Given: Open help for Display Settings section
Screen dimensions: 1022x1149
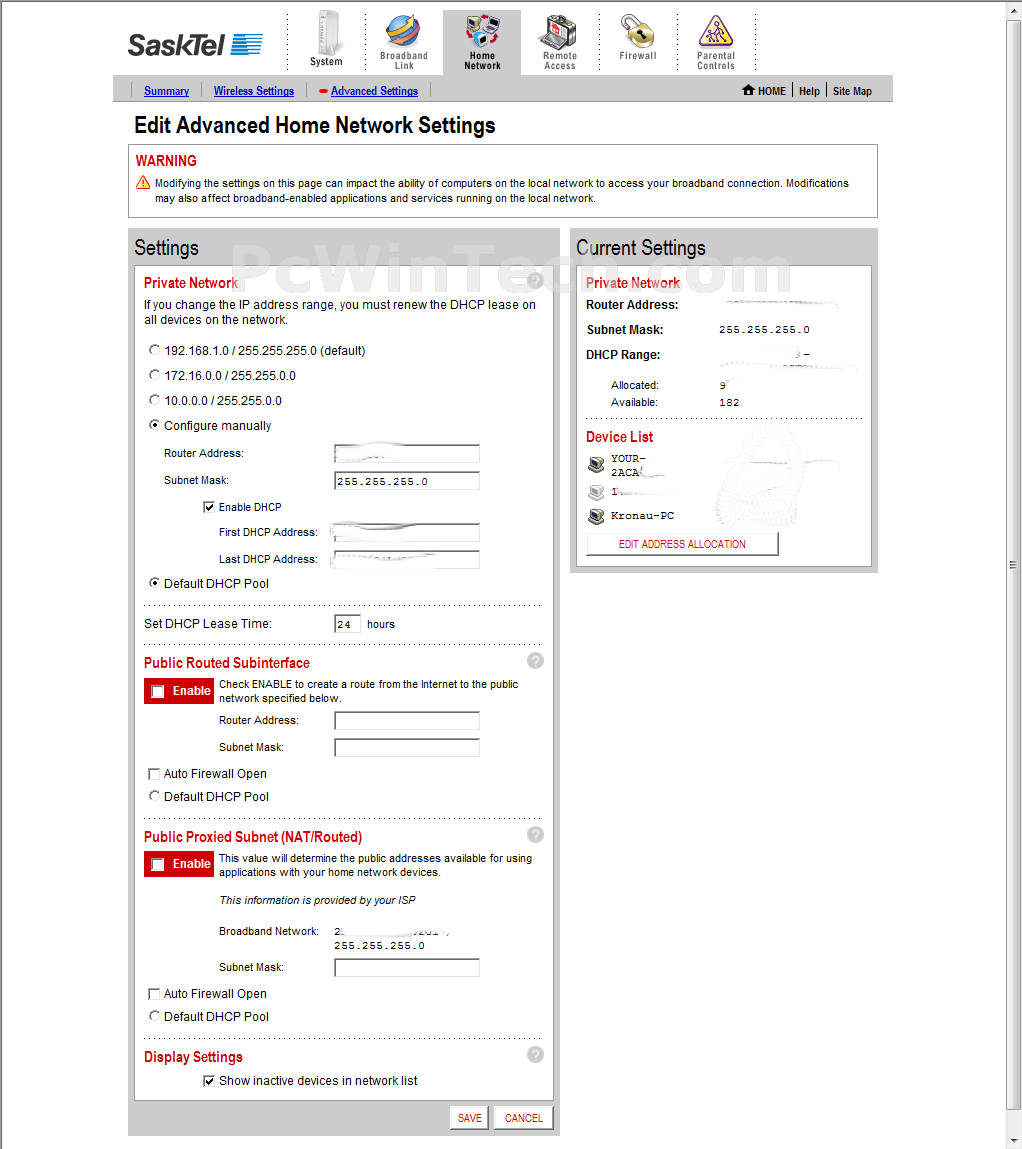Looking at the screenshot, I should 536,1054.
